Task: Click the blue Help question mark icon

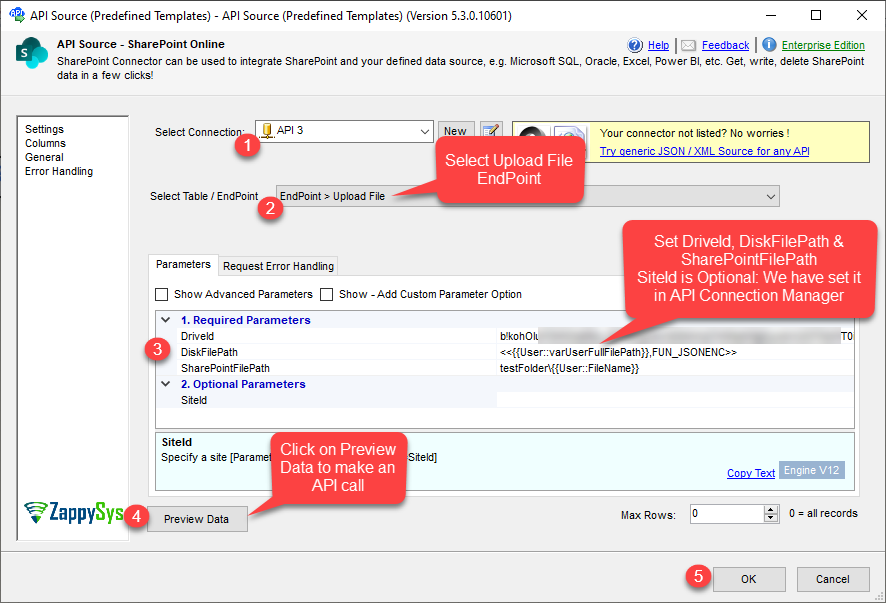Action: [635, 45]
